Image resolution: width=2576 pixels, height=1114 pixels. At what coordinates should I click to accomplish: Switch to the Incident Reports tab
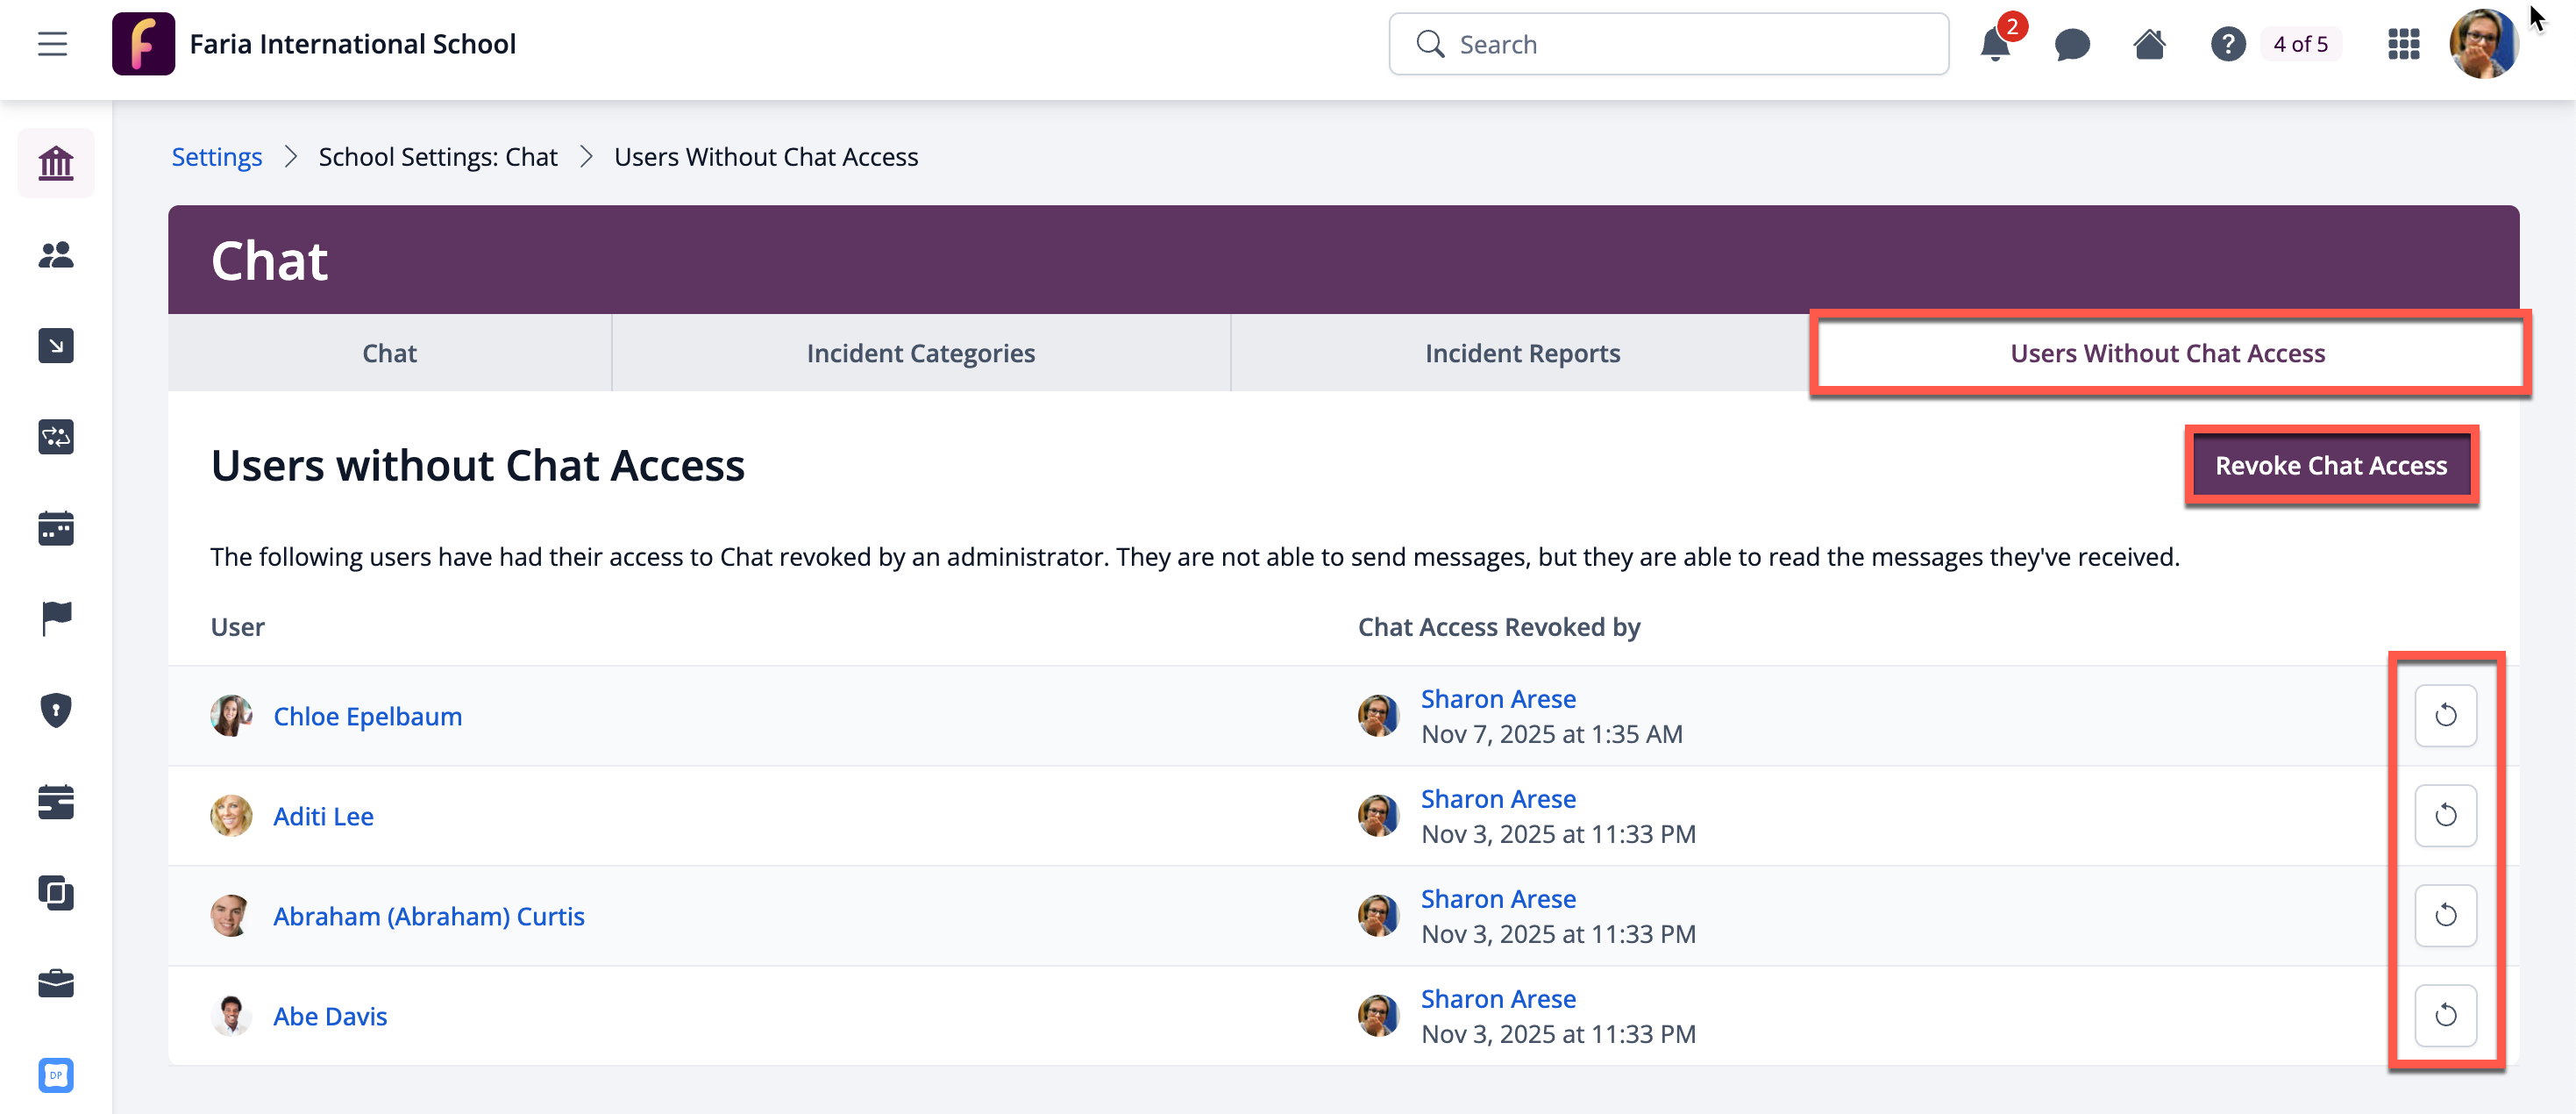1522,353
